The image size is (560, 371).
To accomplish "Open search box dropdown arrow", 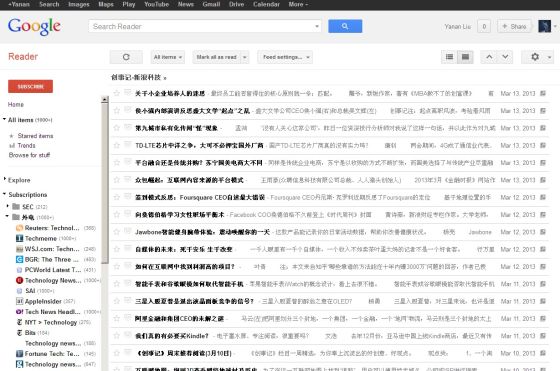I will coord(316,26).
